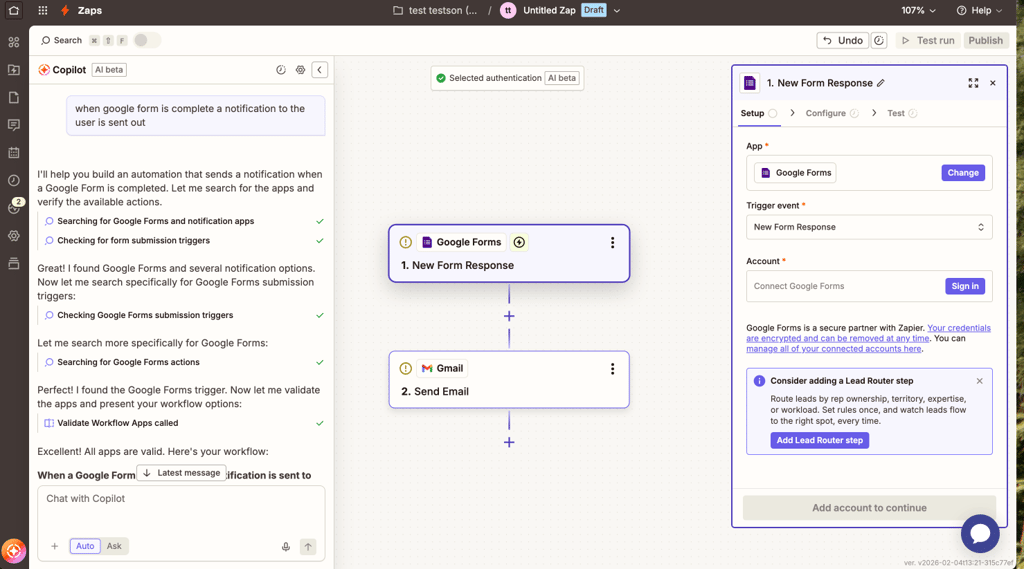Sign in to Google Forms account

click(965, 286)
